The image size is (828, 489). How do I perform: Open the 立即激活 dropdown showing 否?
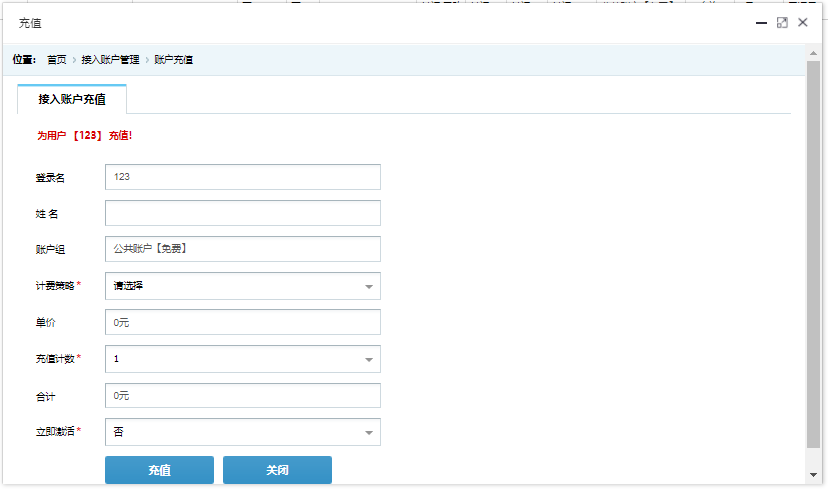[243, 432]
